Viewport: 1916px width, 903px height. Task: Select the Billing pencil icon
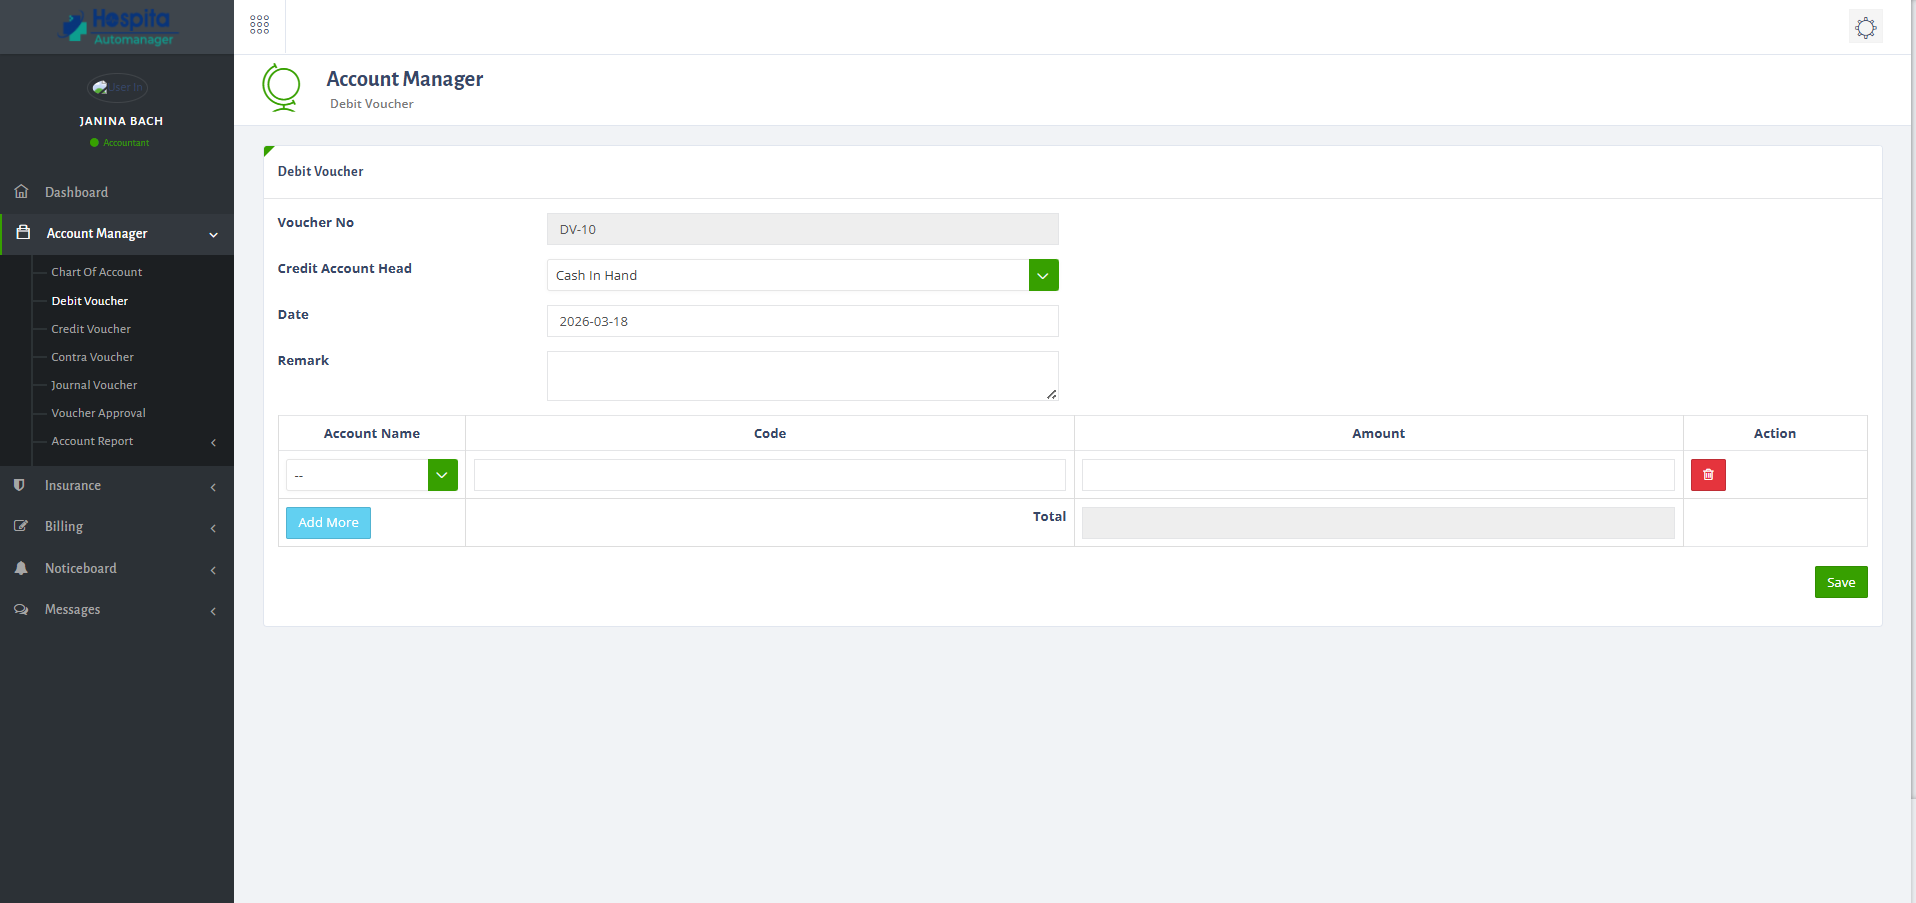click(21, 525)
